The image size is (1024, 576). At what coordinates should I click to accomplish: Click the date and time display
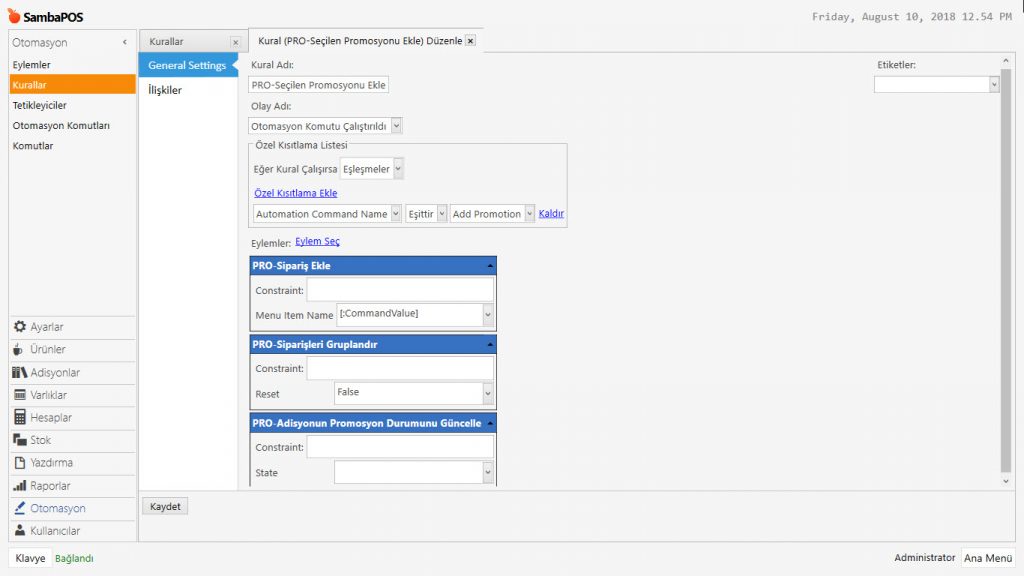(x=912, y=17)
